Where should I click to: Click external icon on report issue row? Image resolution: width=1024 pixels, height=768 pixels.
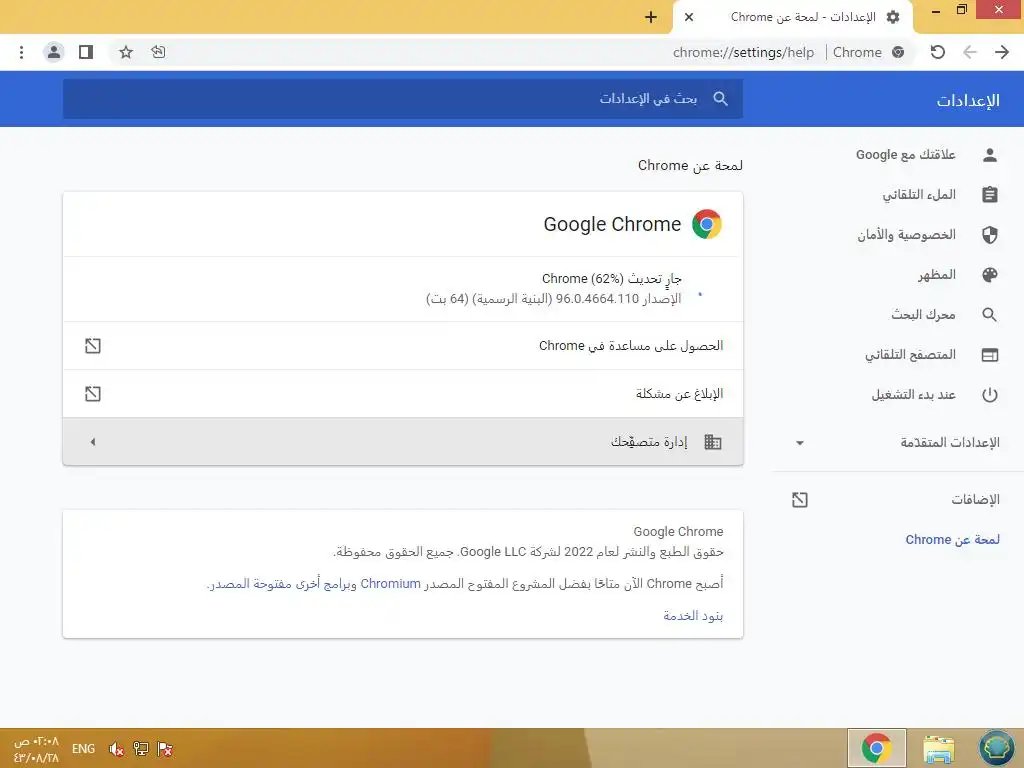coord(93,394)
